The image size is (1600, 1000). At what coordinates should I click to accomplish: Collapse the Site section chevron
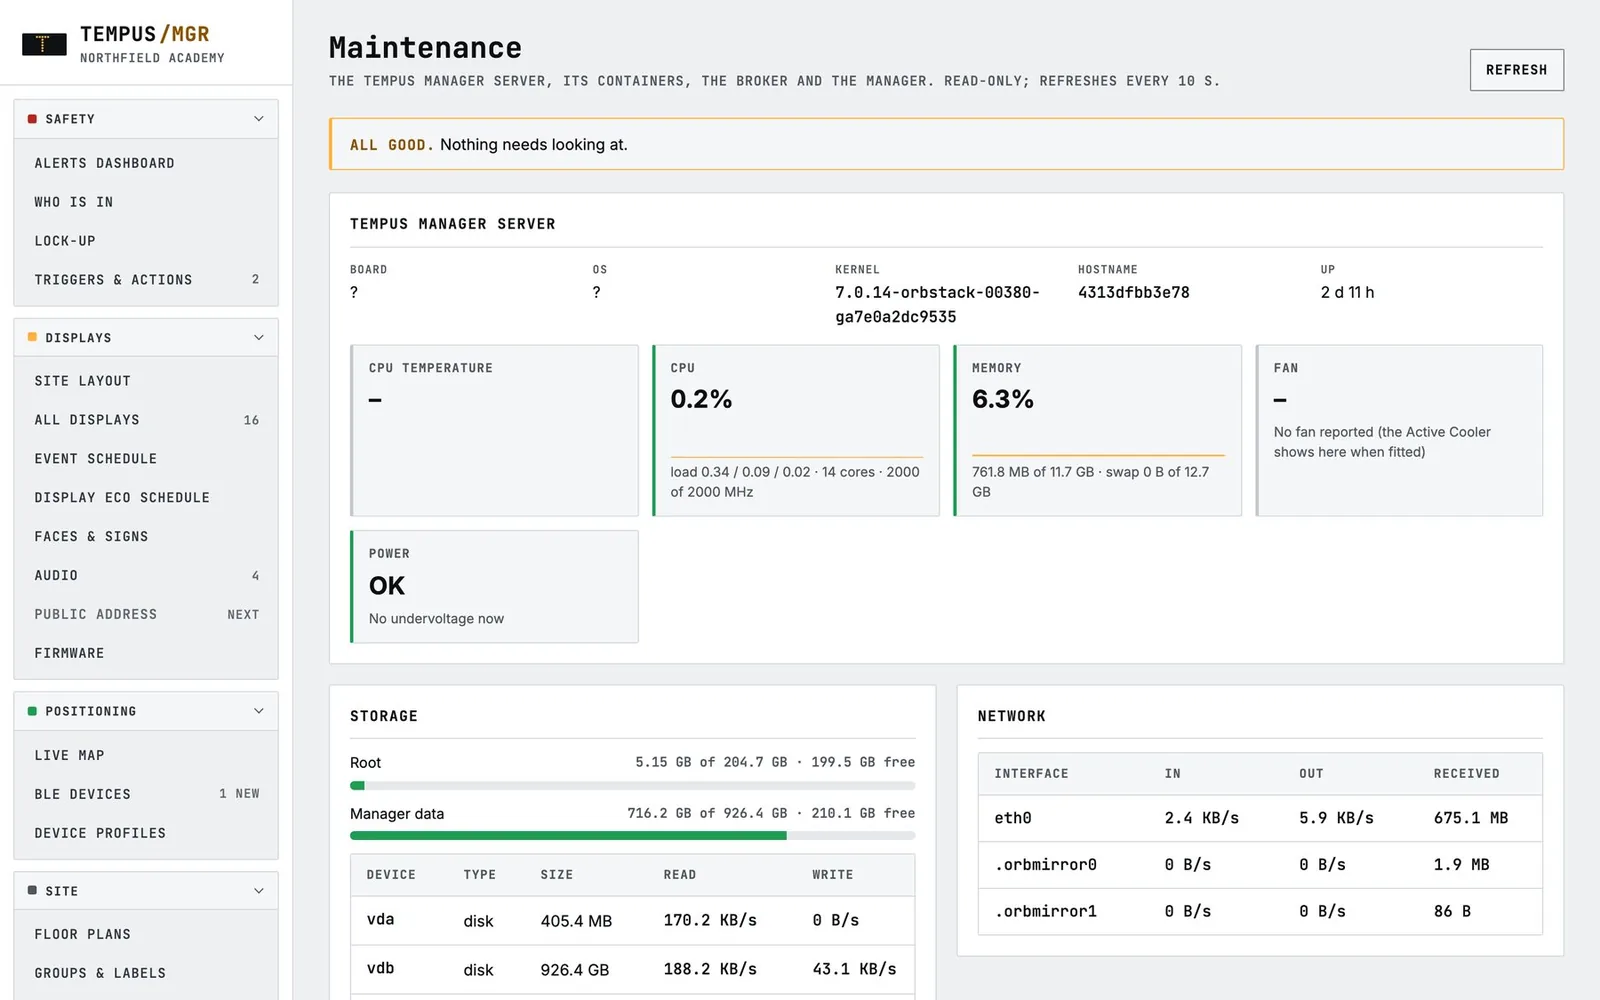point(259,890)
